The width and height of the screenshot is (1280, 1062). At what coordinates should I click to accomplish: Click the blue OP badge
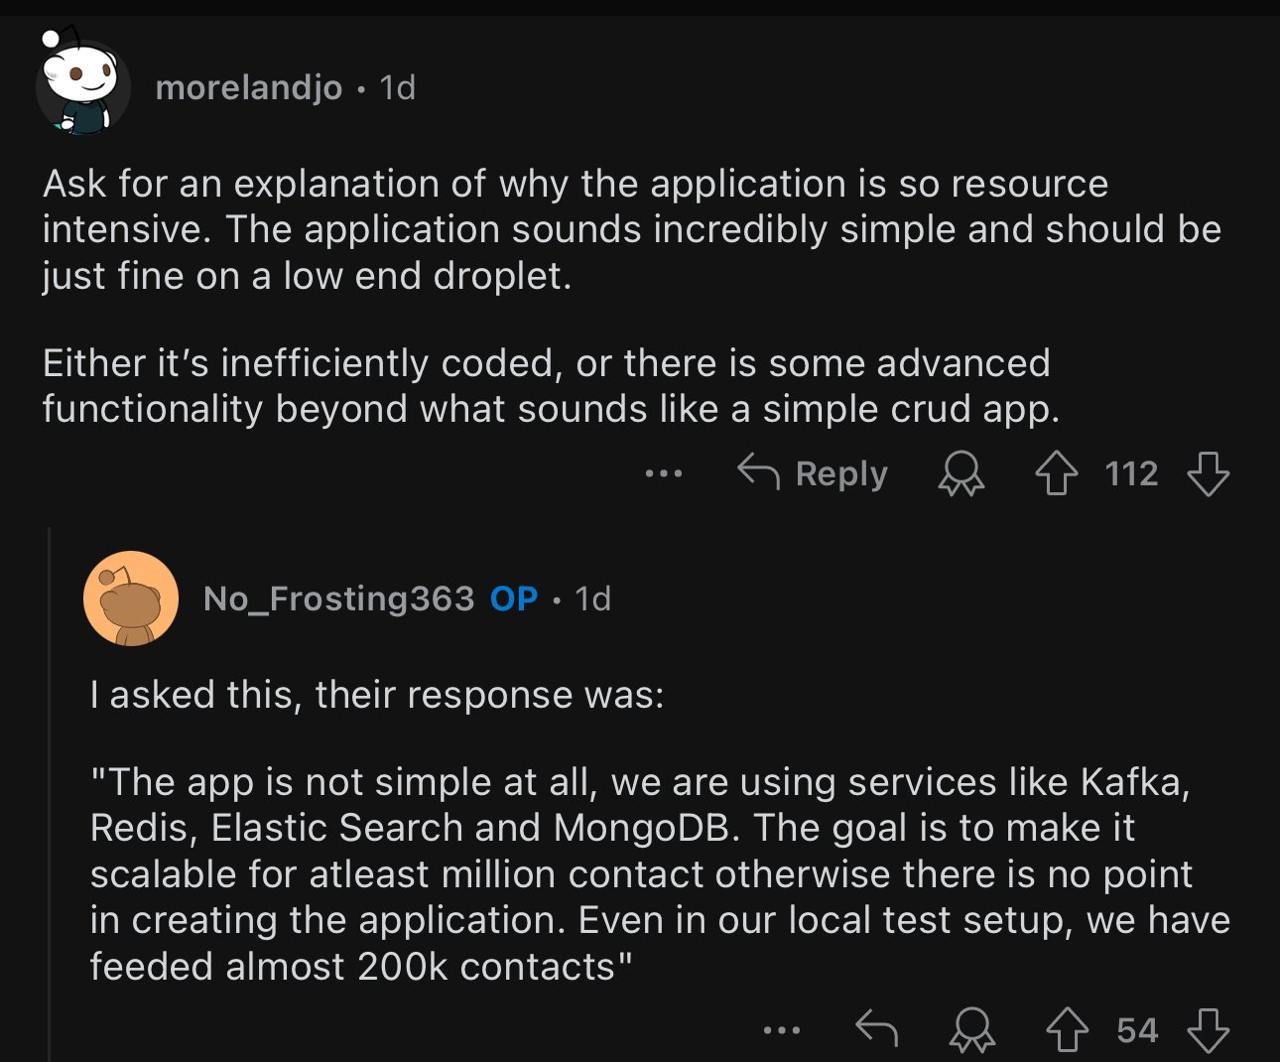514,598
